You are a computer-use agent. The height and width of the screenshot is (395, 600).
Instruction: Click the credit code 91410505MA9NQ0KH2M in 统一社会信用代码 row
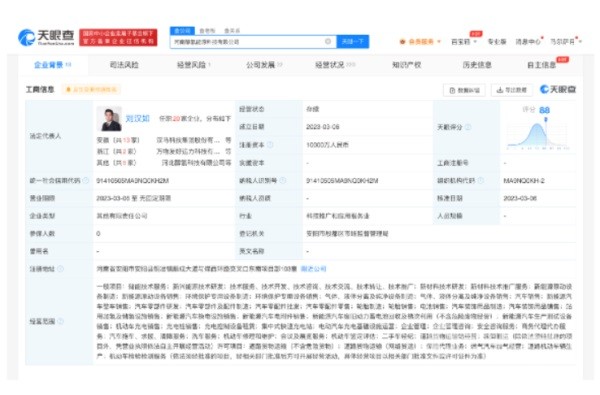(x=132, y=181)
